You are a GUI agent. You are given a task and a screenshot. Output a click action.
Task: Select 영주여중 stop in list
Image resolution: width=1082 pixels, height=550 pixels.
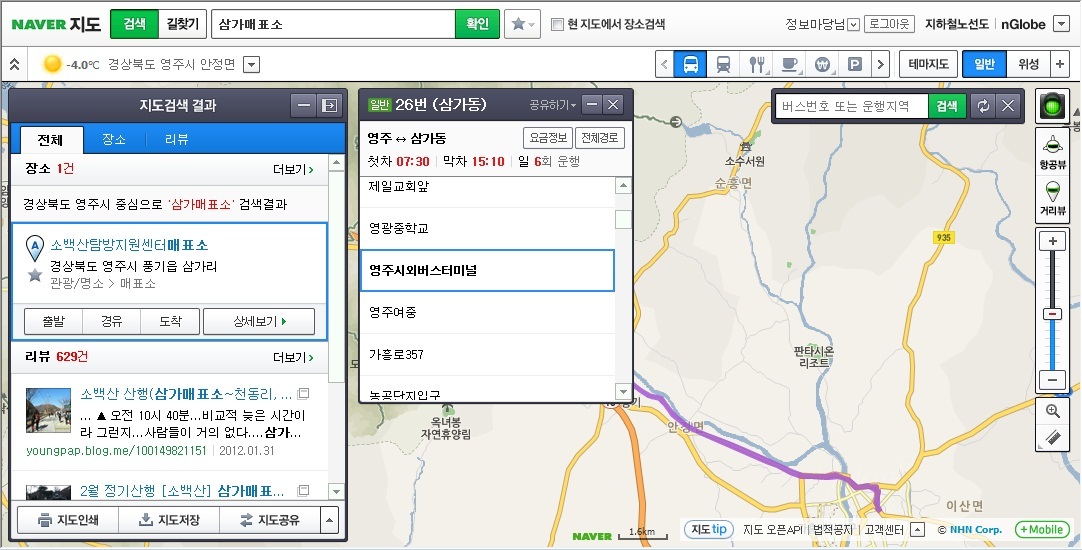click(x=487, y=313)
